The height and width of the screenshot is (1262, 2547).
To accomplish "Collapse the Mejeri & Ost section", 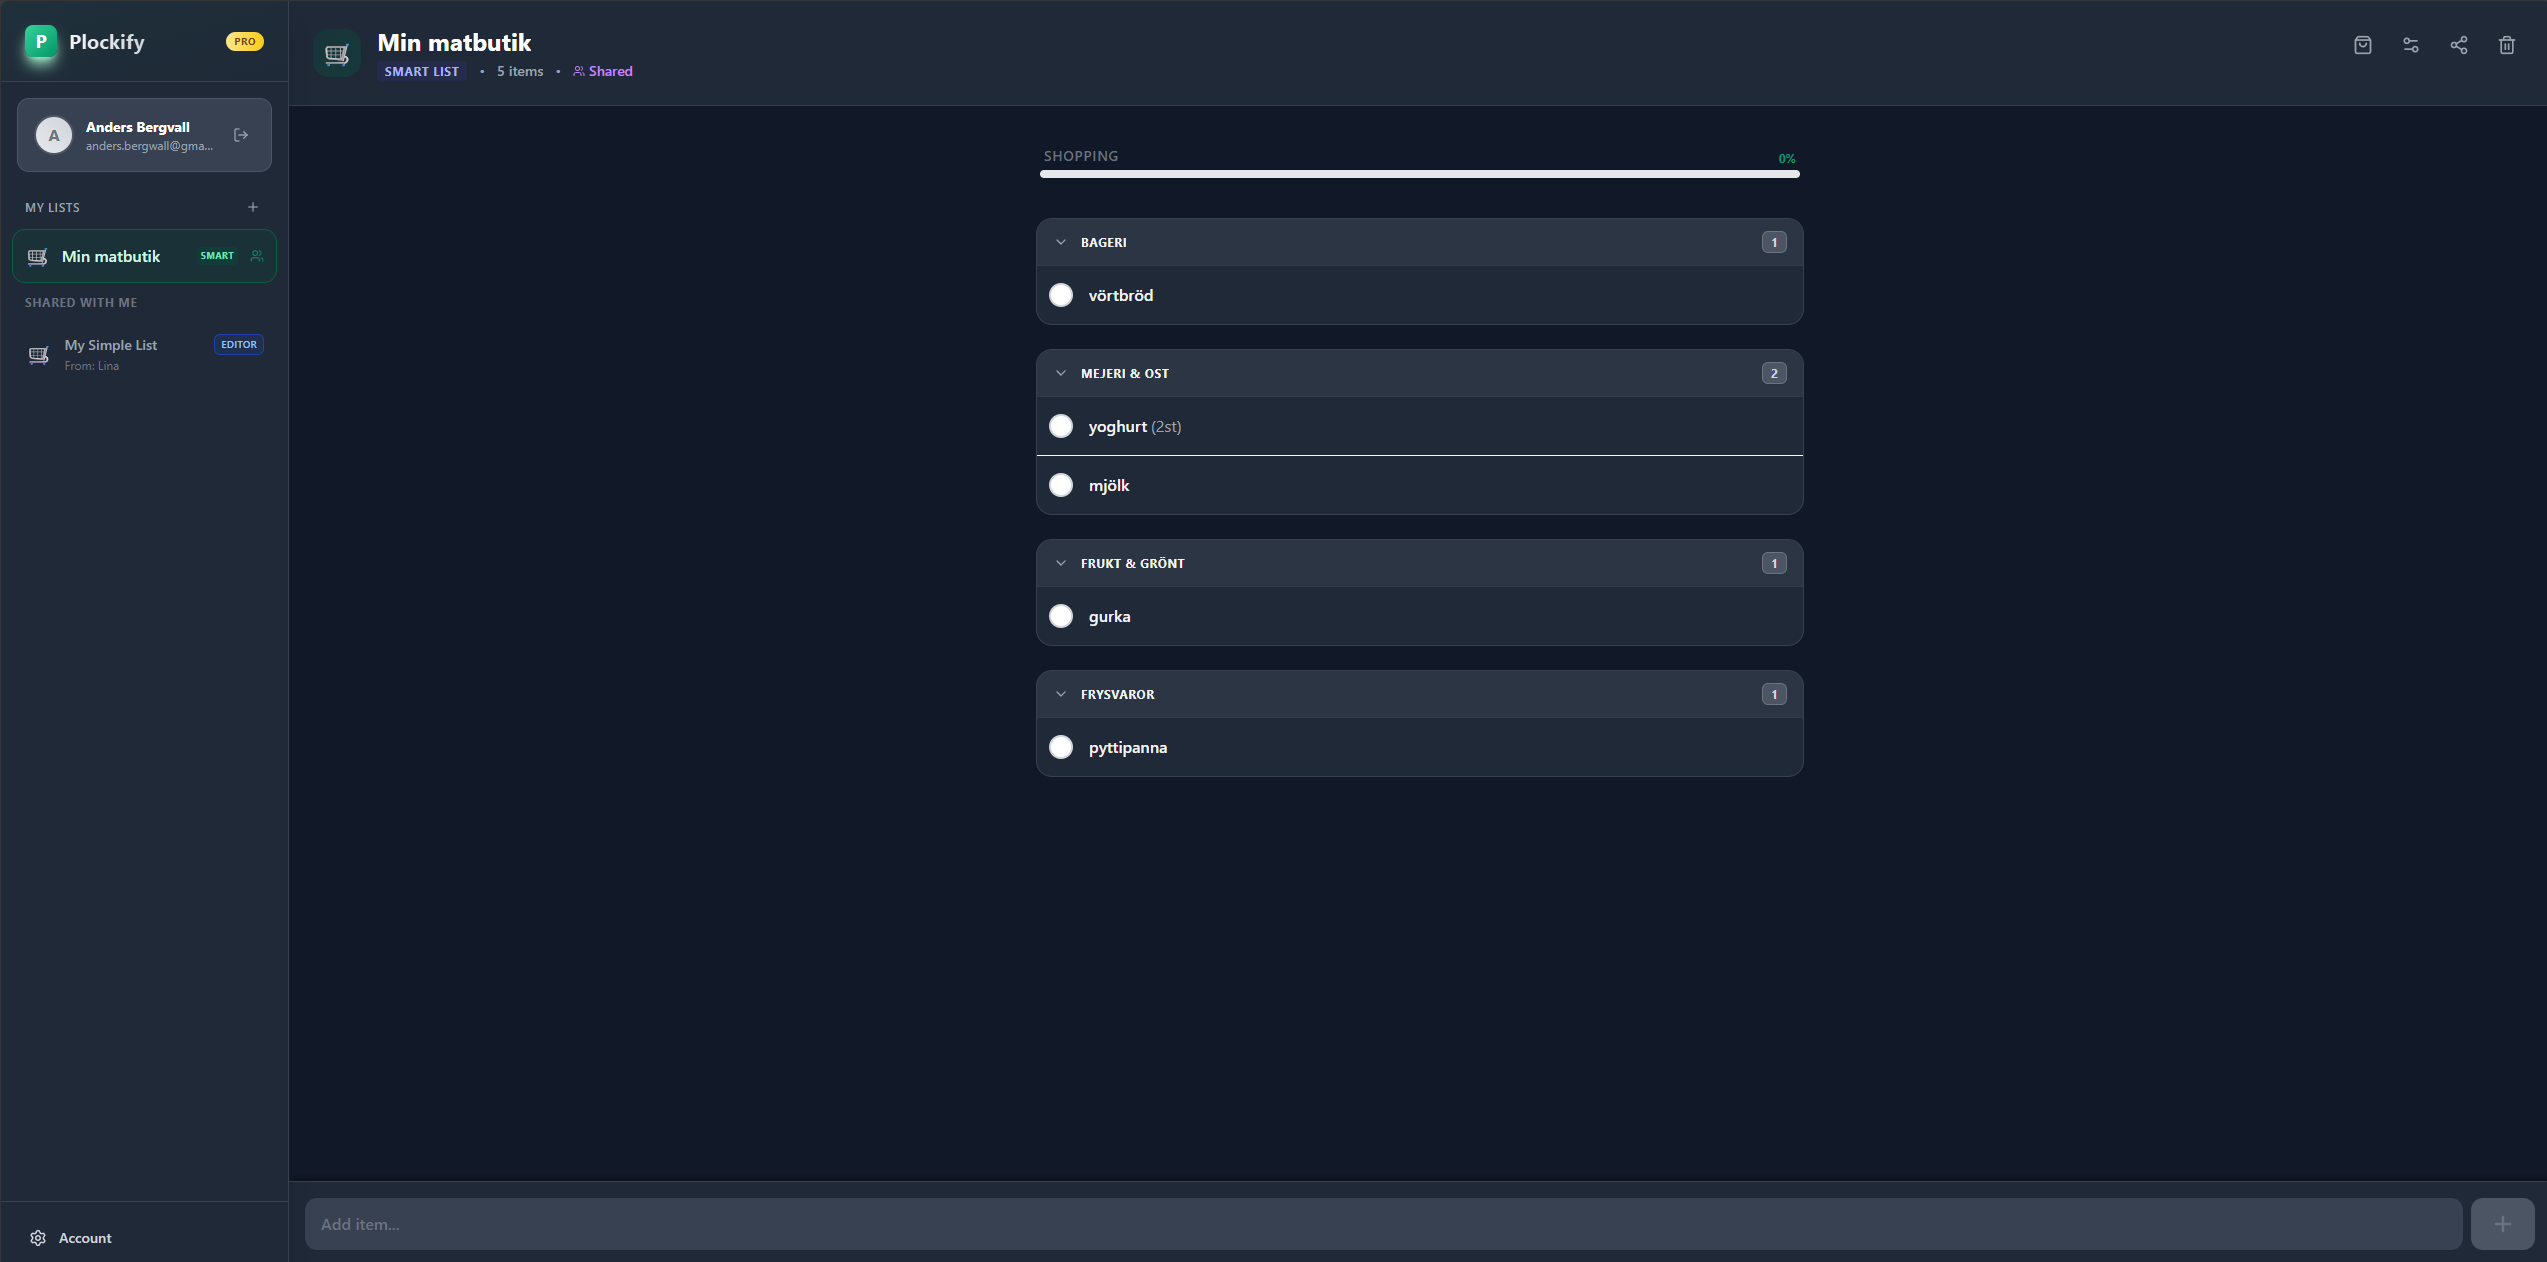I will pyautogui.click(x=1061, y=373).
